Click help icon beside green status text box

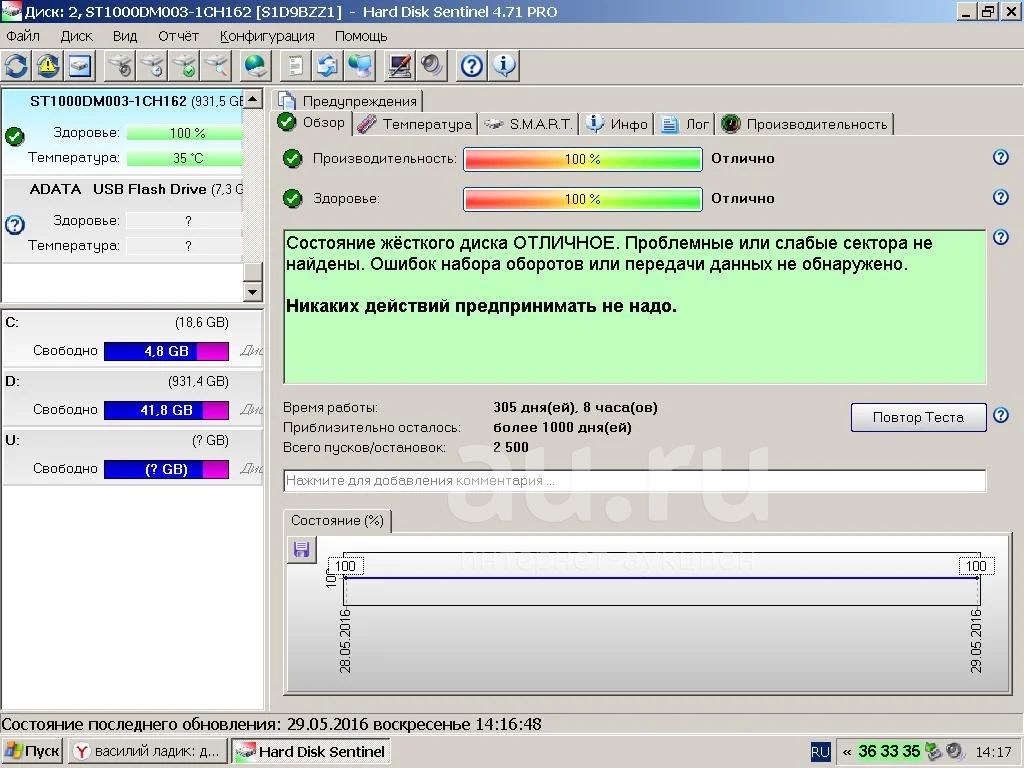pyautogui.click(x=1000, y=237)
